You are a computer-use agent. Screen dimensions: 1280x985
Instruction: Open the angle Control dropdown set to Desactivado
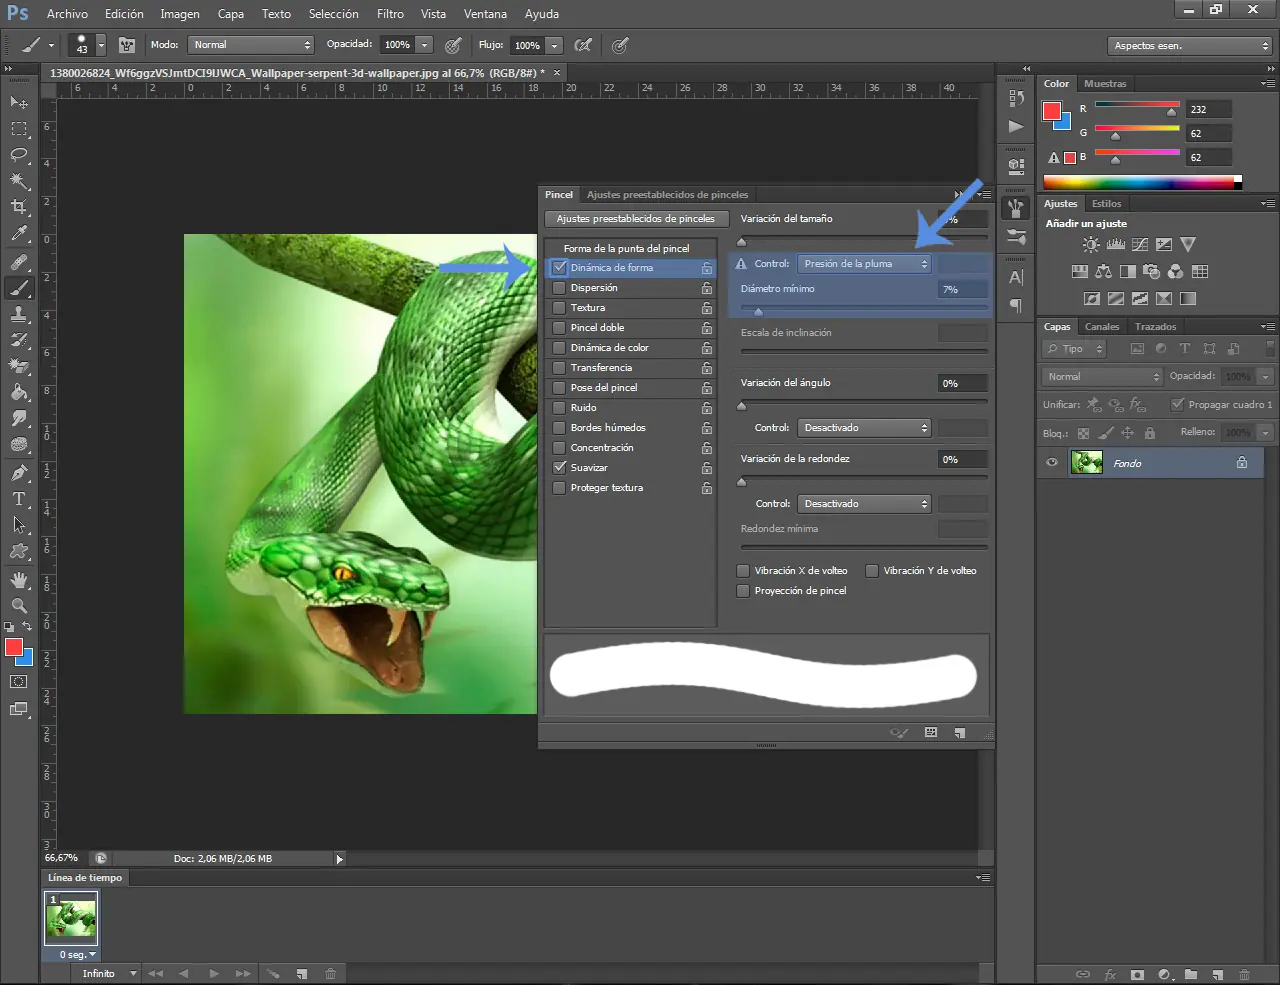point(864,428)
